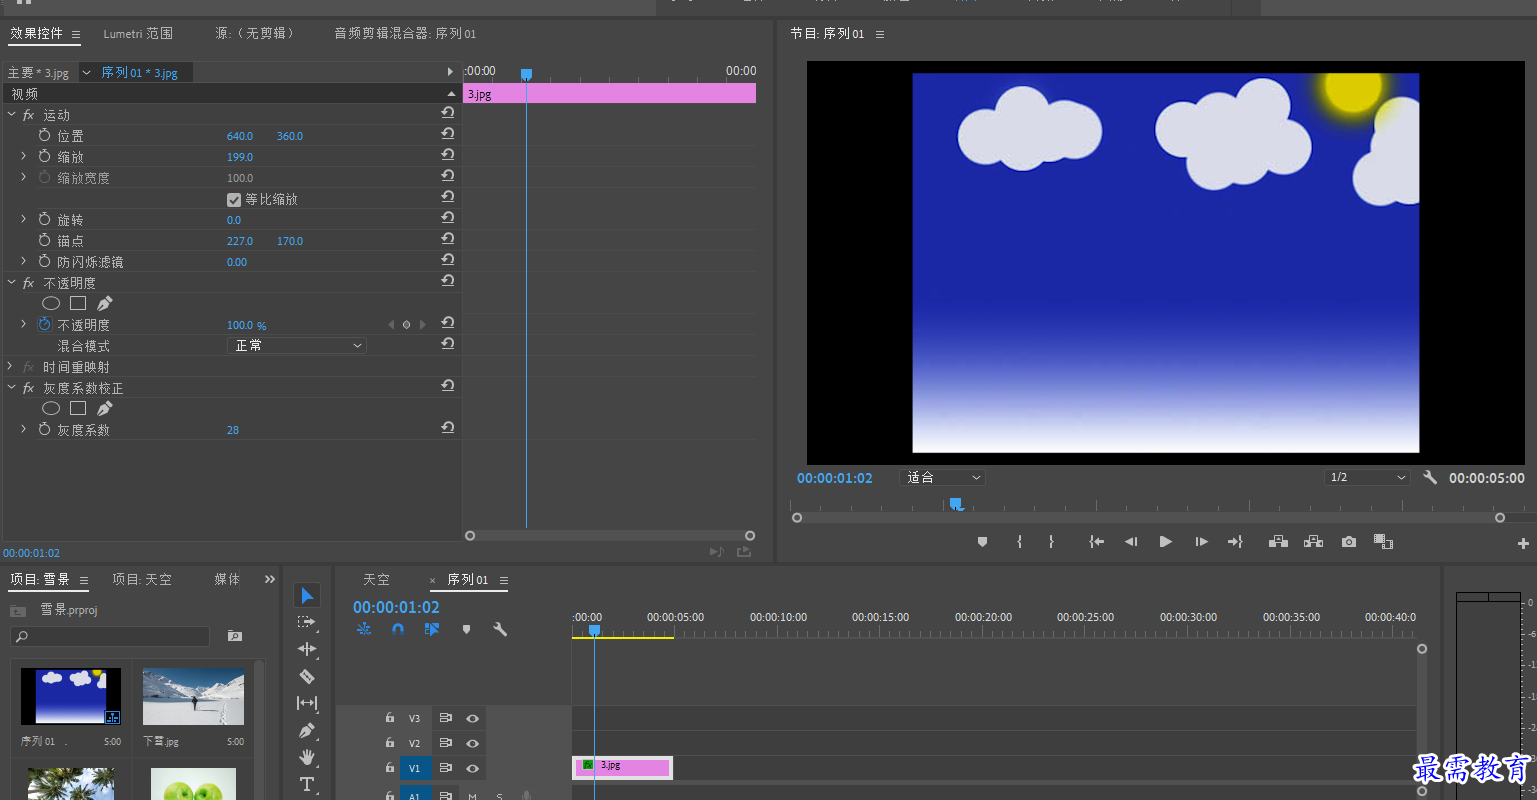Image resolution: width=1537 pixels, height=800 pixels.
Task: Draw rectangle mask under 灰度系数校正
Action: point(78,408)
